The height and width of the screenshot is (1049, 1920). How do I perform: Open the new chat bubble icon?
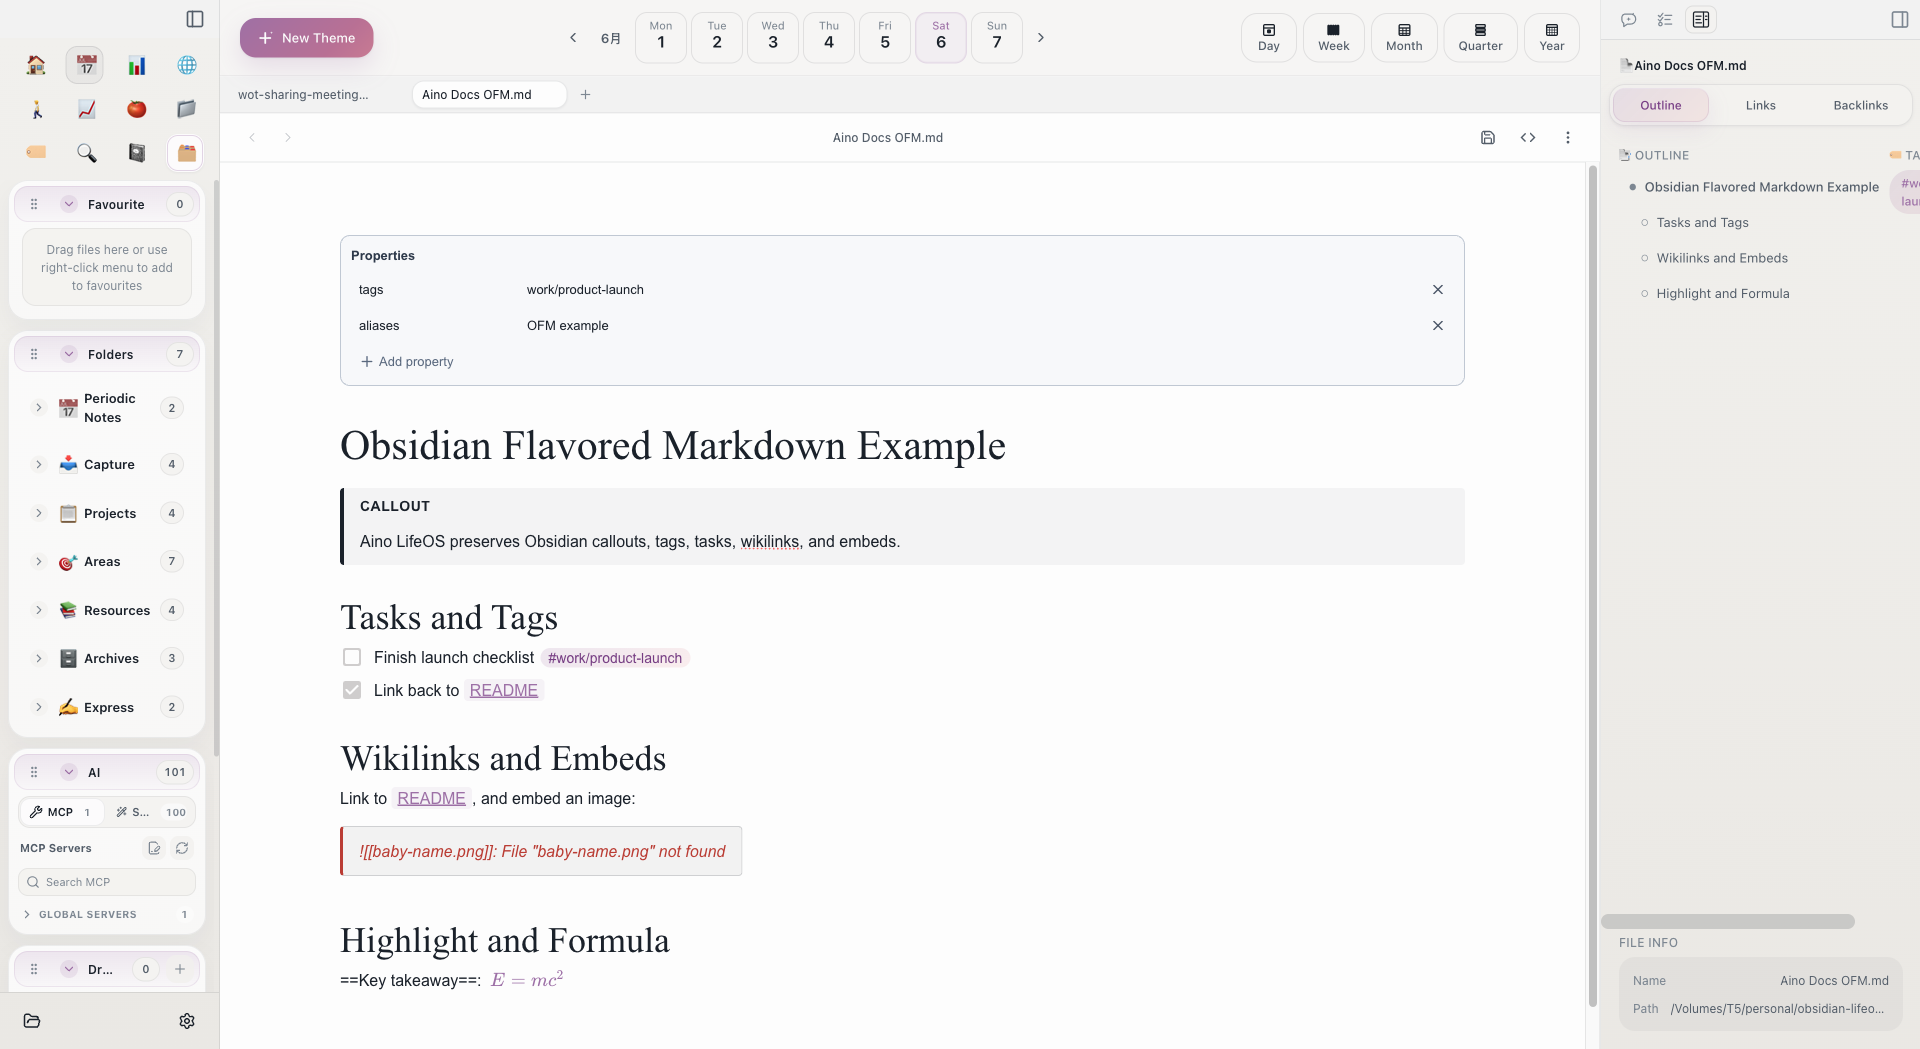coord(1628,19)
